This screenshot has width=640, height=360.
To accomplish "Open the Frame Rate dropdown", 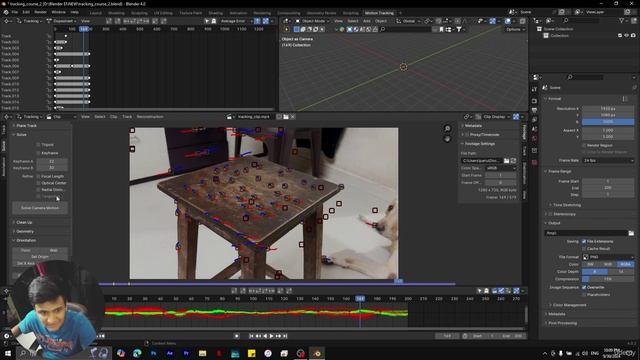I will point(608,160).
